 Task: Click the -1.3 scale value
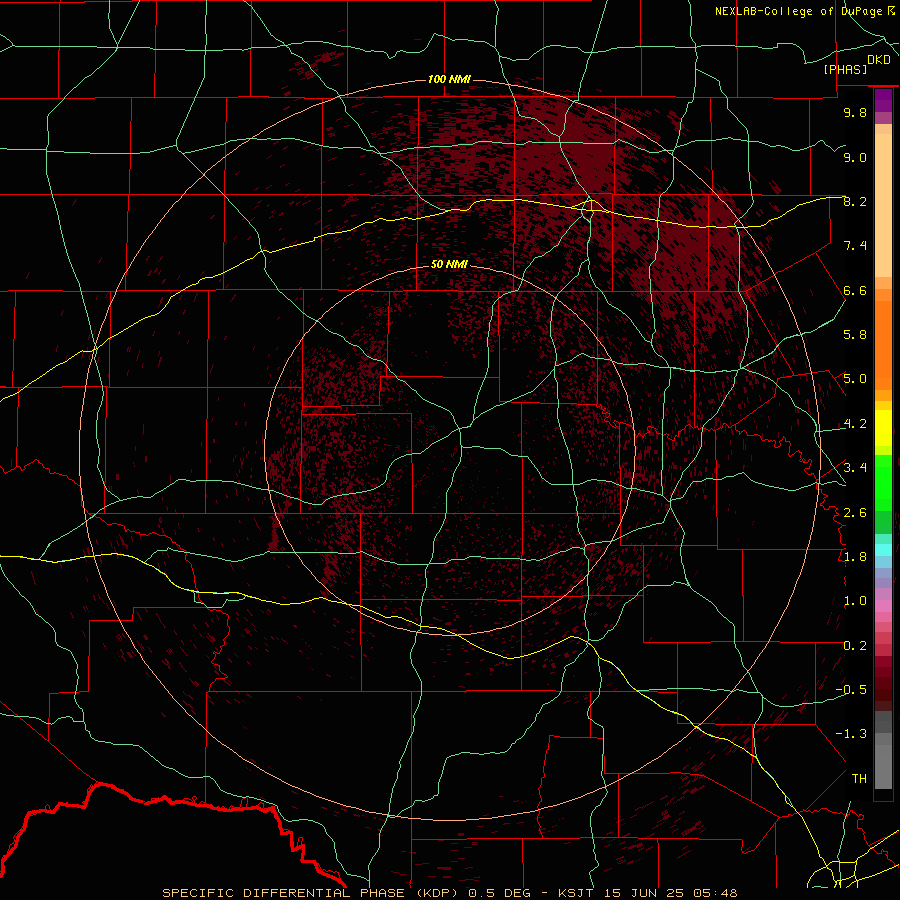(851, 734)
